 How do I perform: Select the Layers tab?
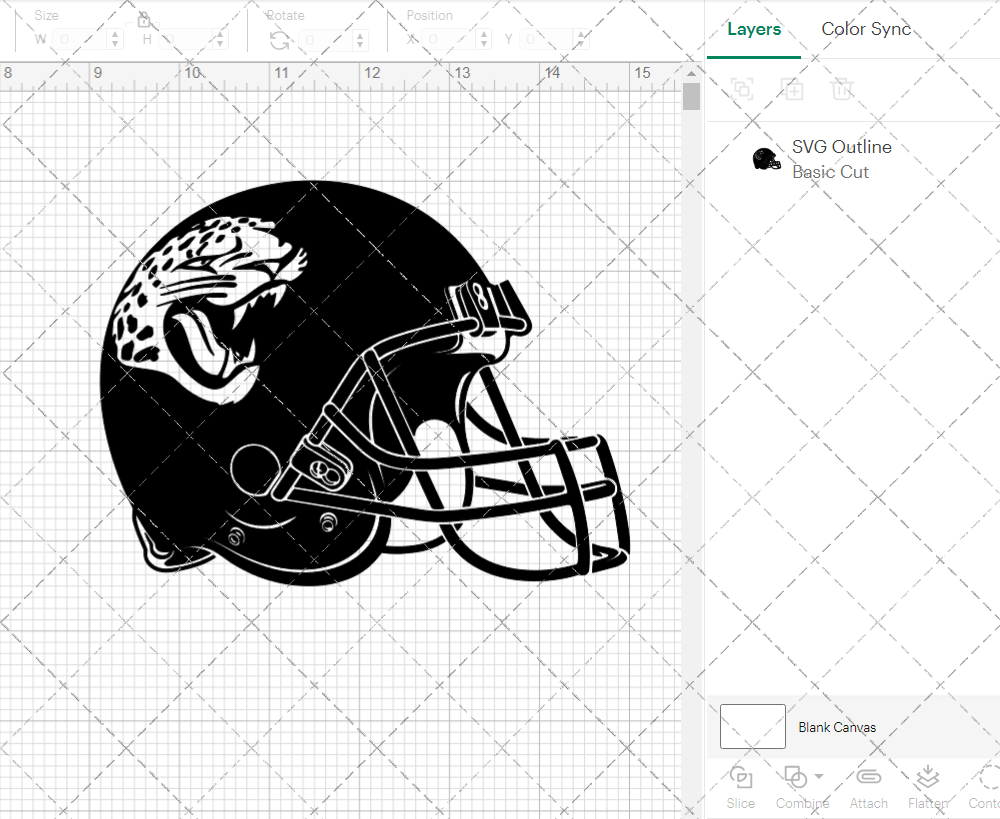pos(754,29)
